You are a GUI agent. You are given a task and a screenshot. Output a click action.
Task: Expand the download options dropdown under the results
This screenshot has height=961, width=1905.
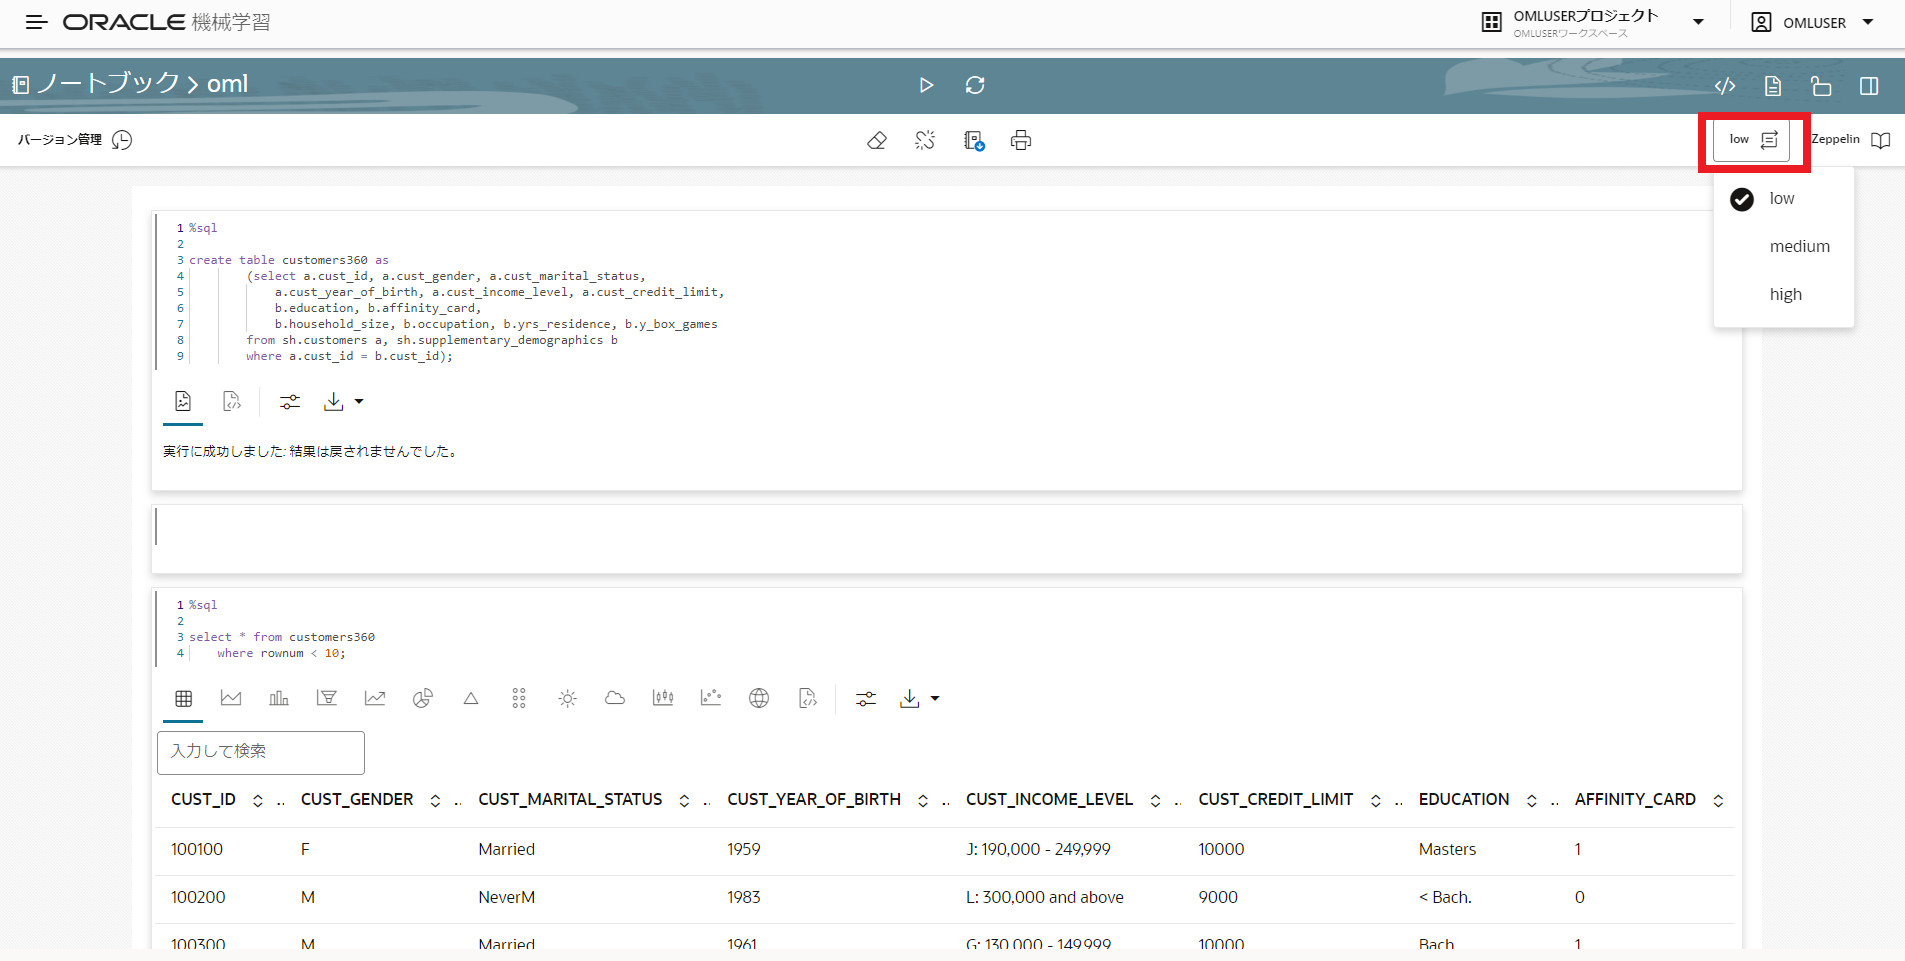pyautogui.click(x=935, y=699)
